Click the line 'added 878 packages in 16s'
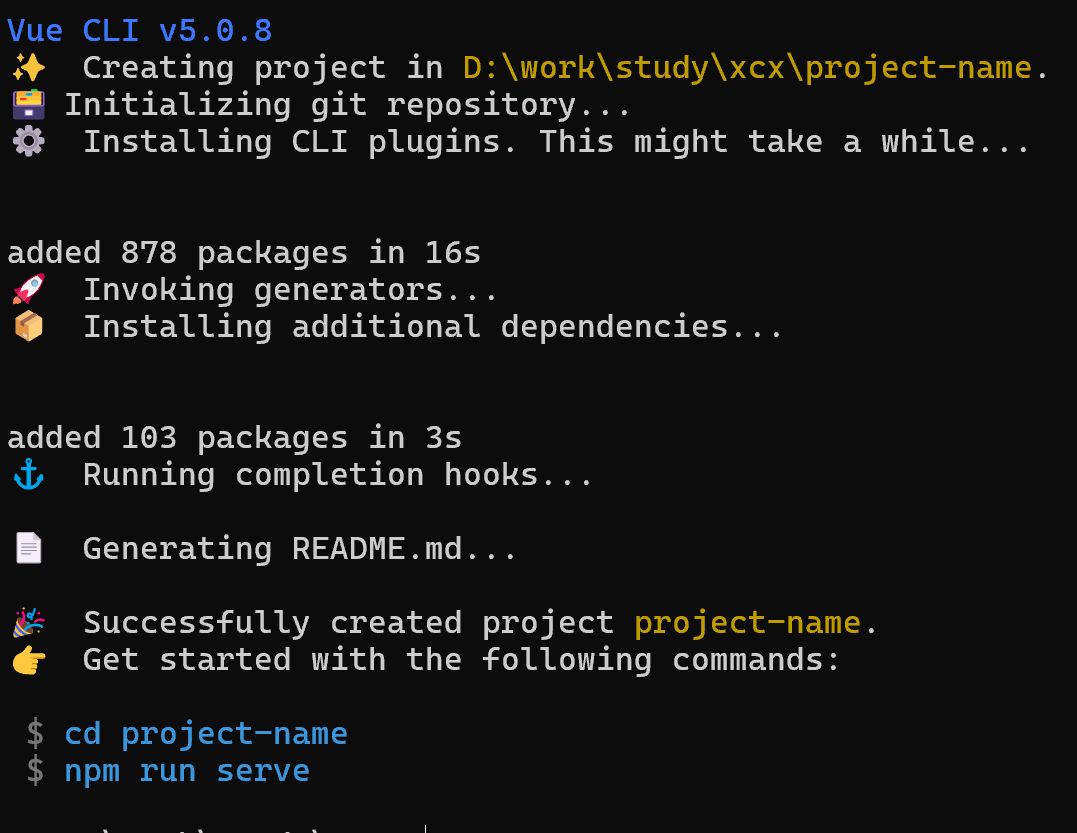This screenshot has width=1077, height=833. coord(244,253)
